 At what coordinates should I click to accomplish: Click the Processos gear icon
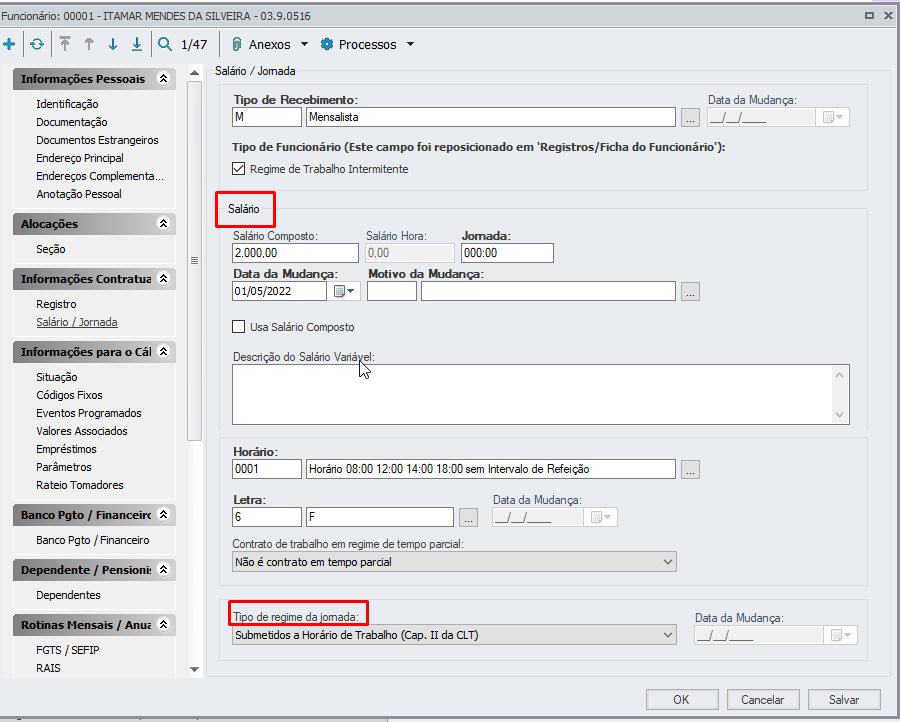[x=327, y=44]
